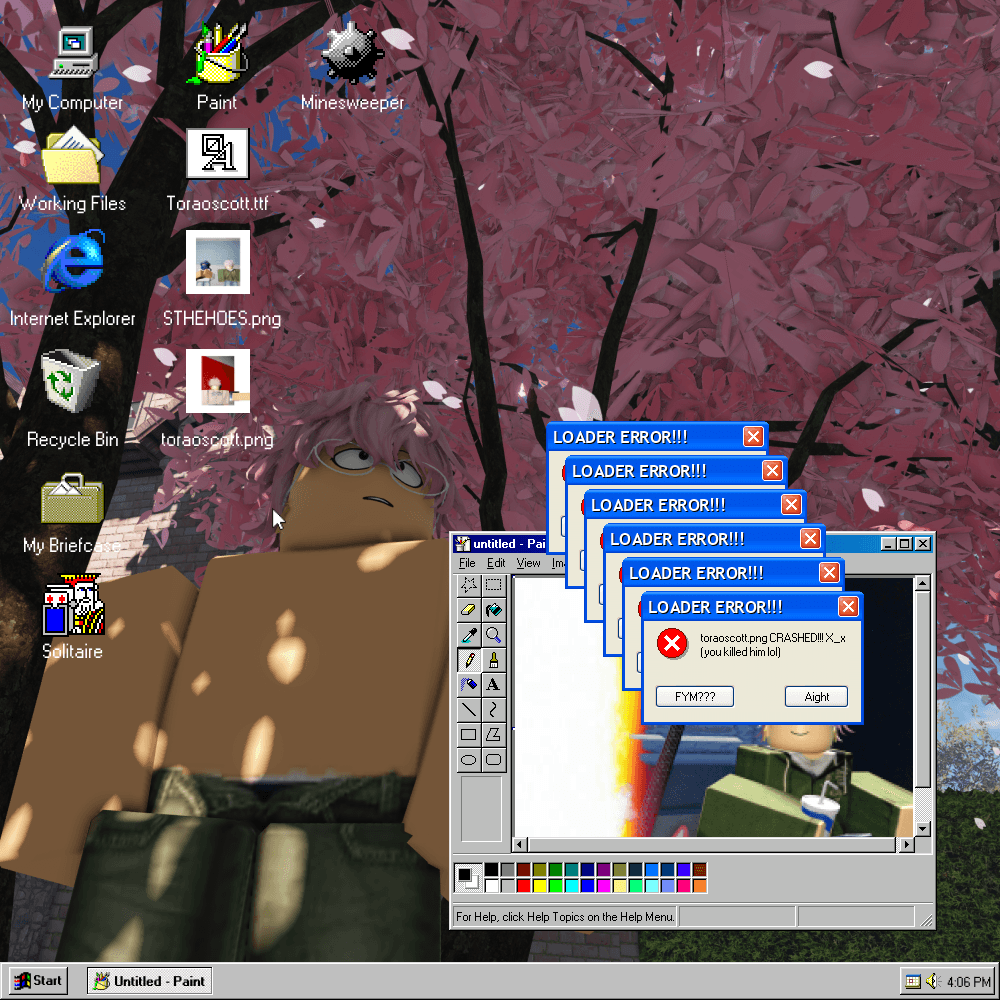1000x1000 pixels.
Task: Select the Pencil tool in Paint
Action: click(469, 659)
